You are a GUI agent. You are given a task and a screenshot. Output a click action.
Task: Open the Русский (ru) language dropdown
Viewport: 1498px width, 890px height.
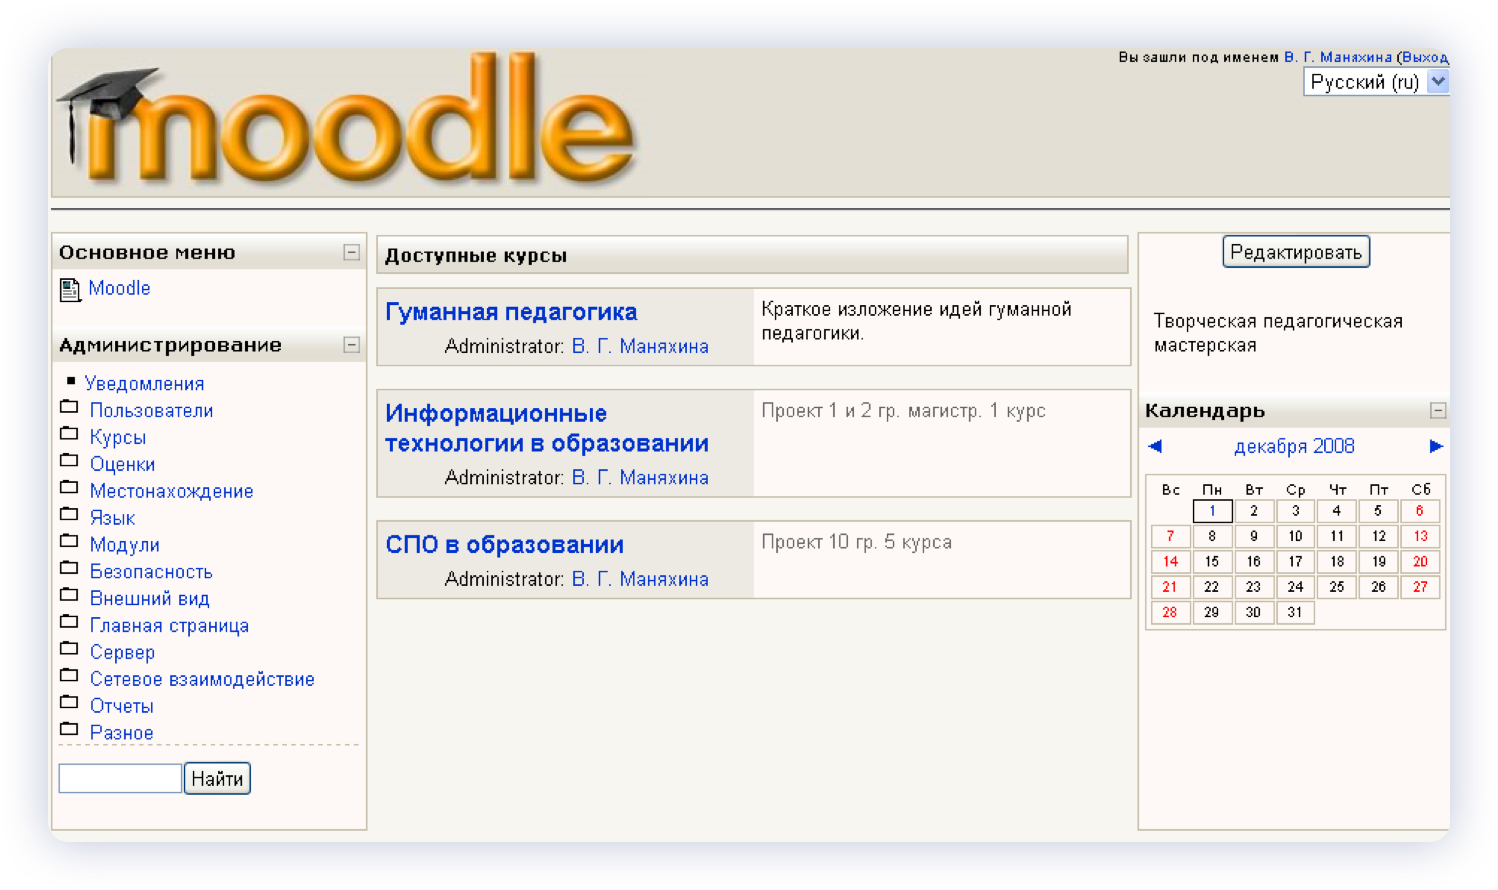(x=1437, y=82)
